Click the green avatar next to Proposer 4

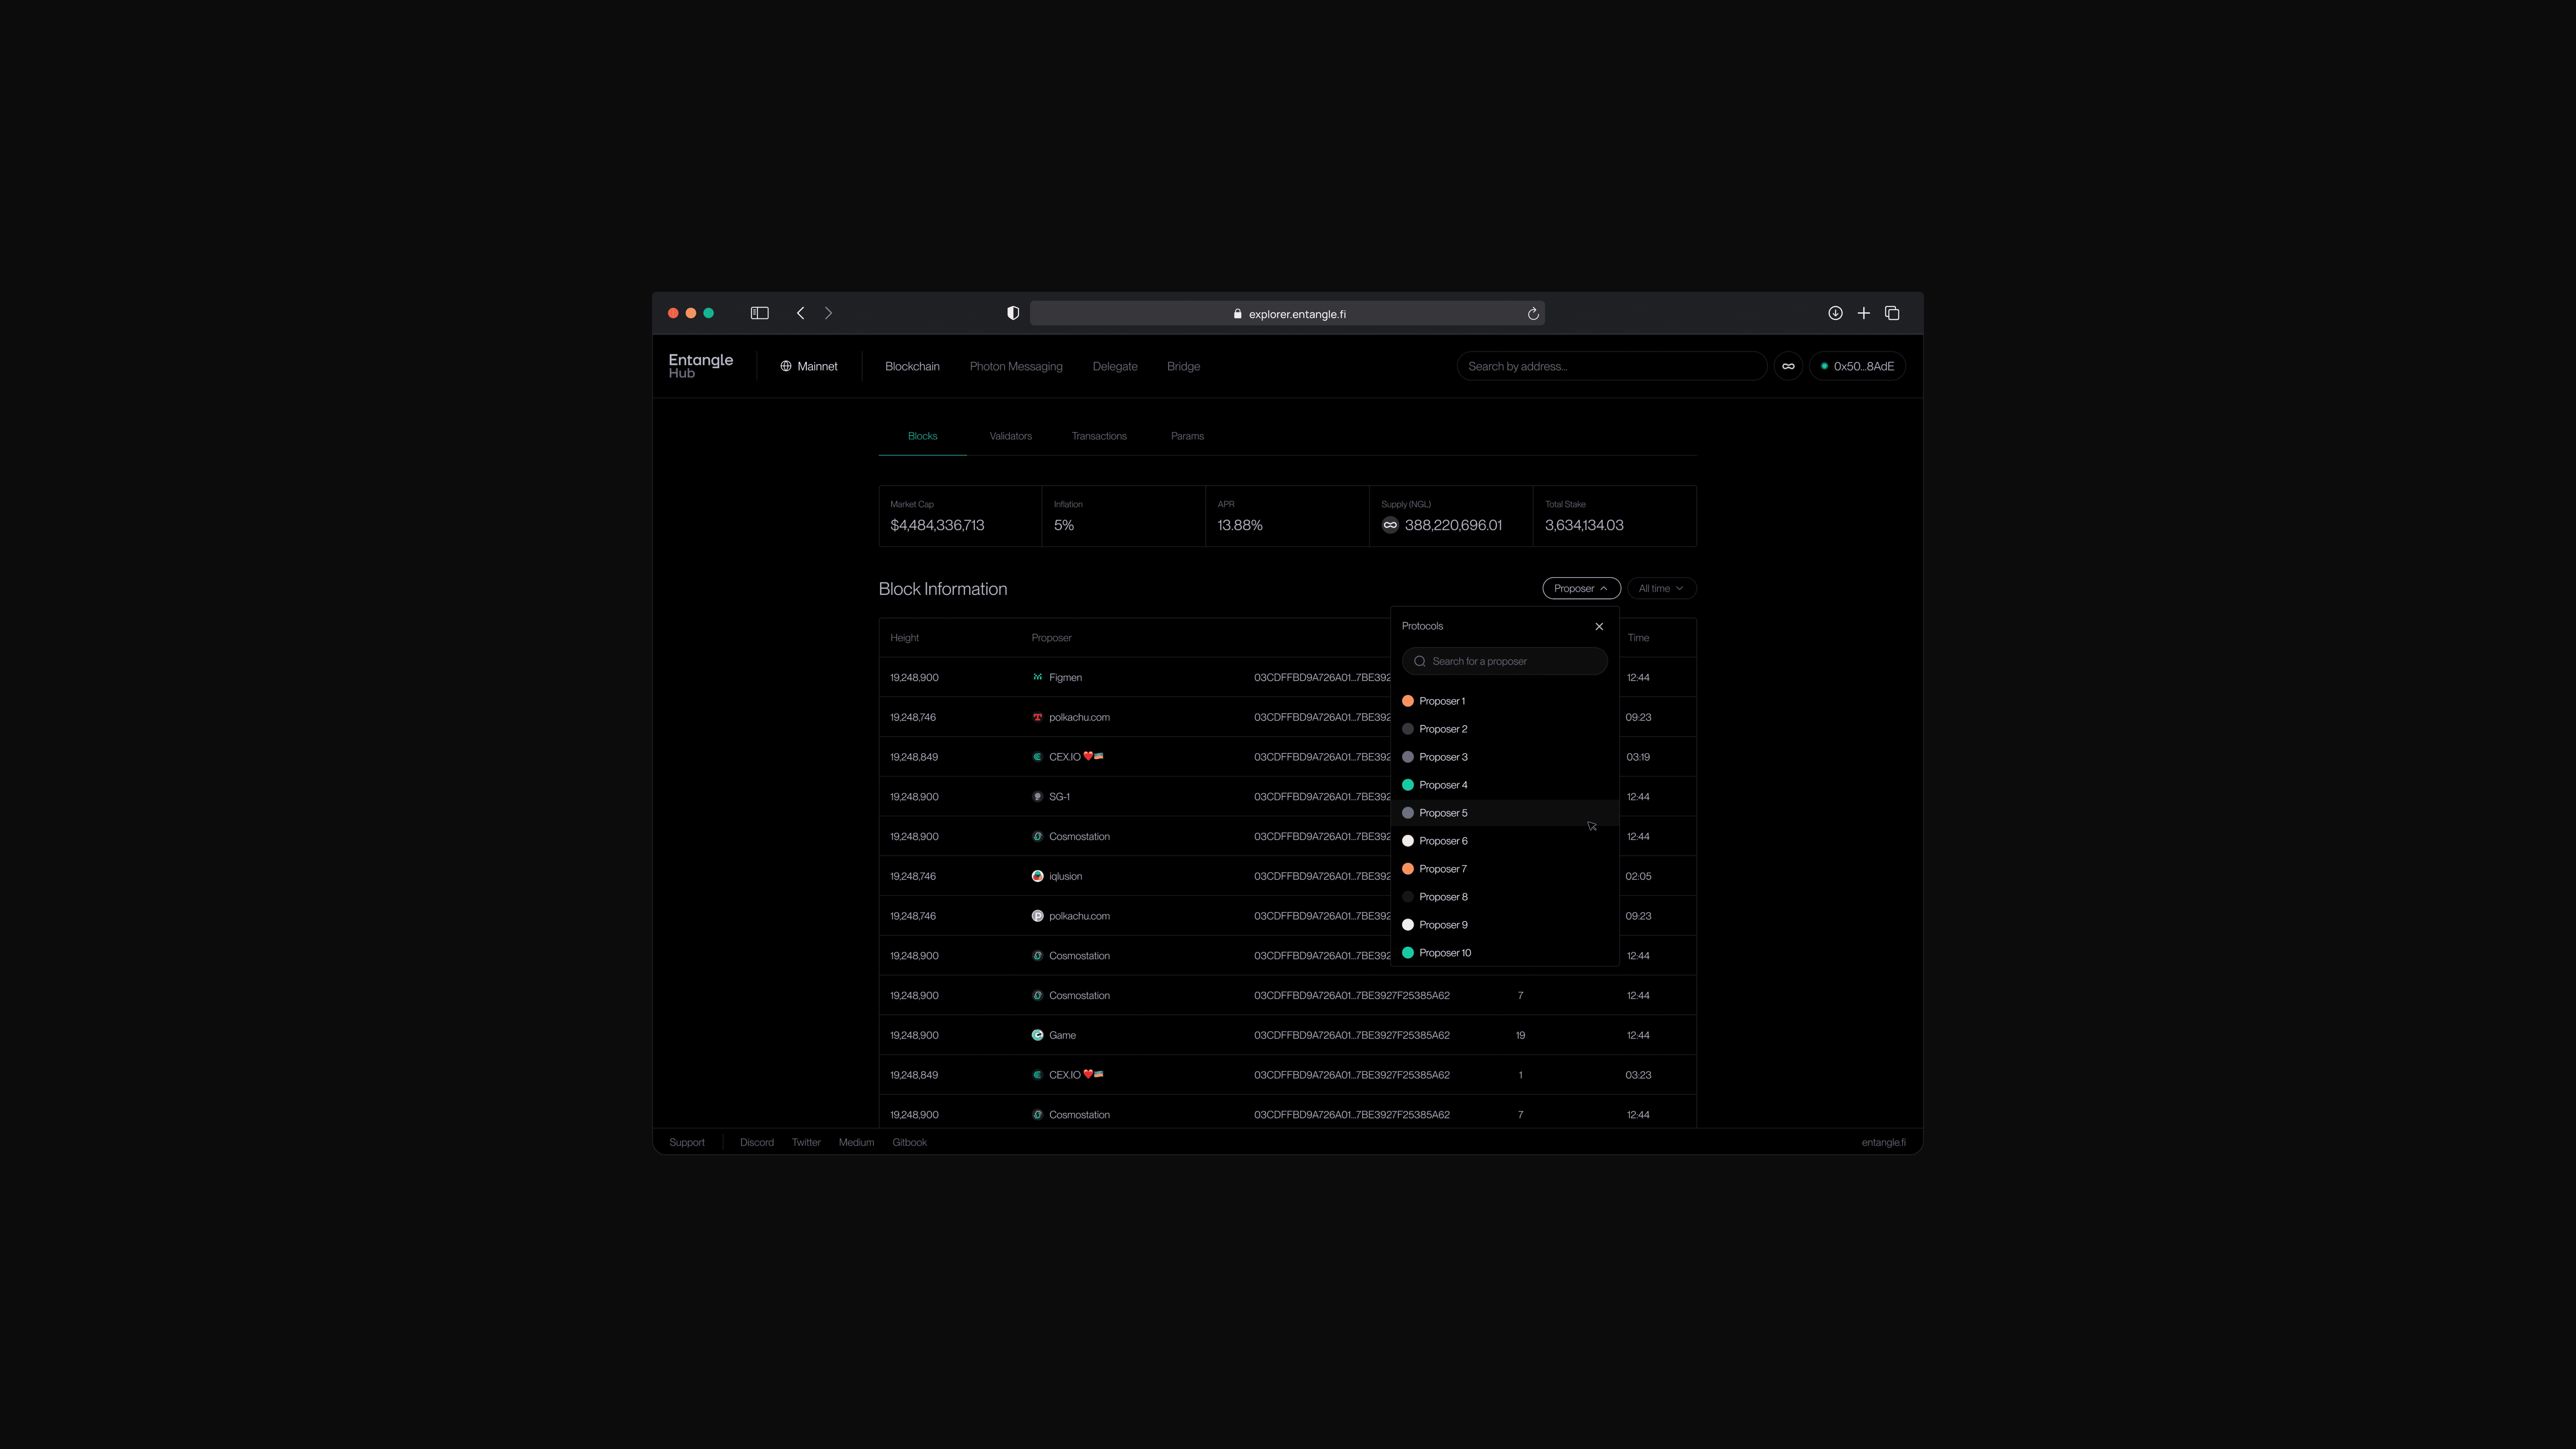(1408, 785)
